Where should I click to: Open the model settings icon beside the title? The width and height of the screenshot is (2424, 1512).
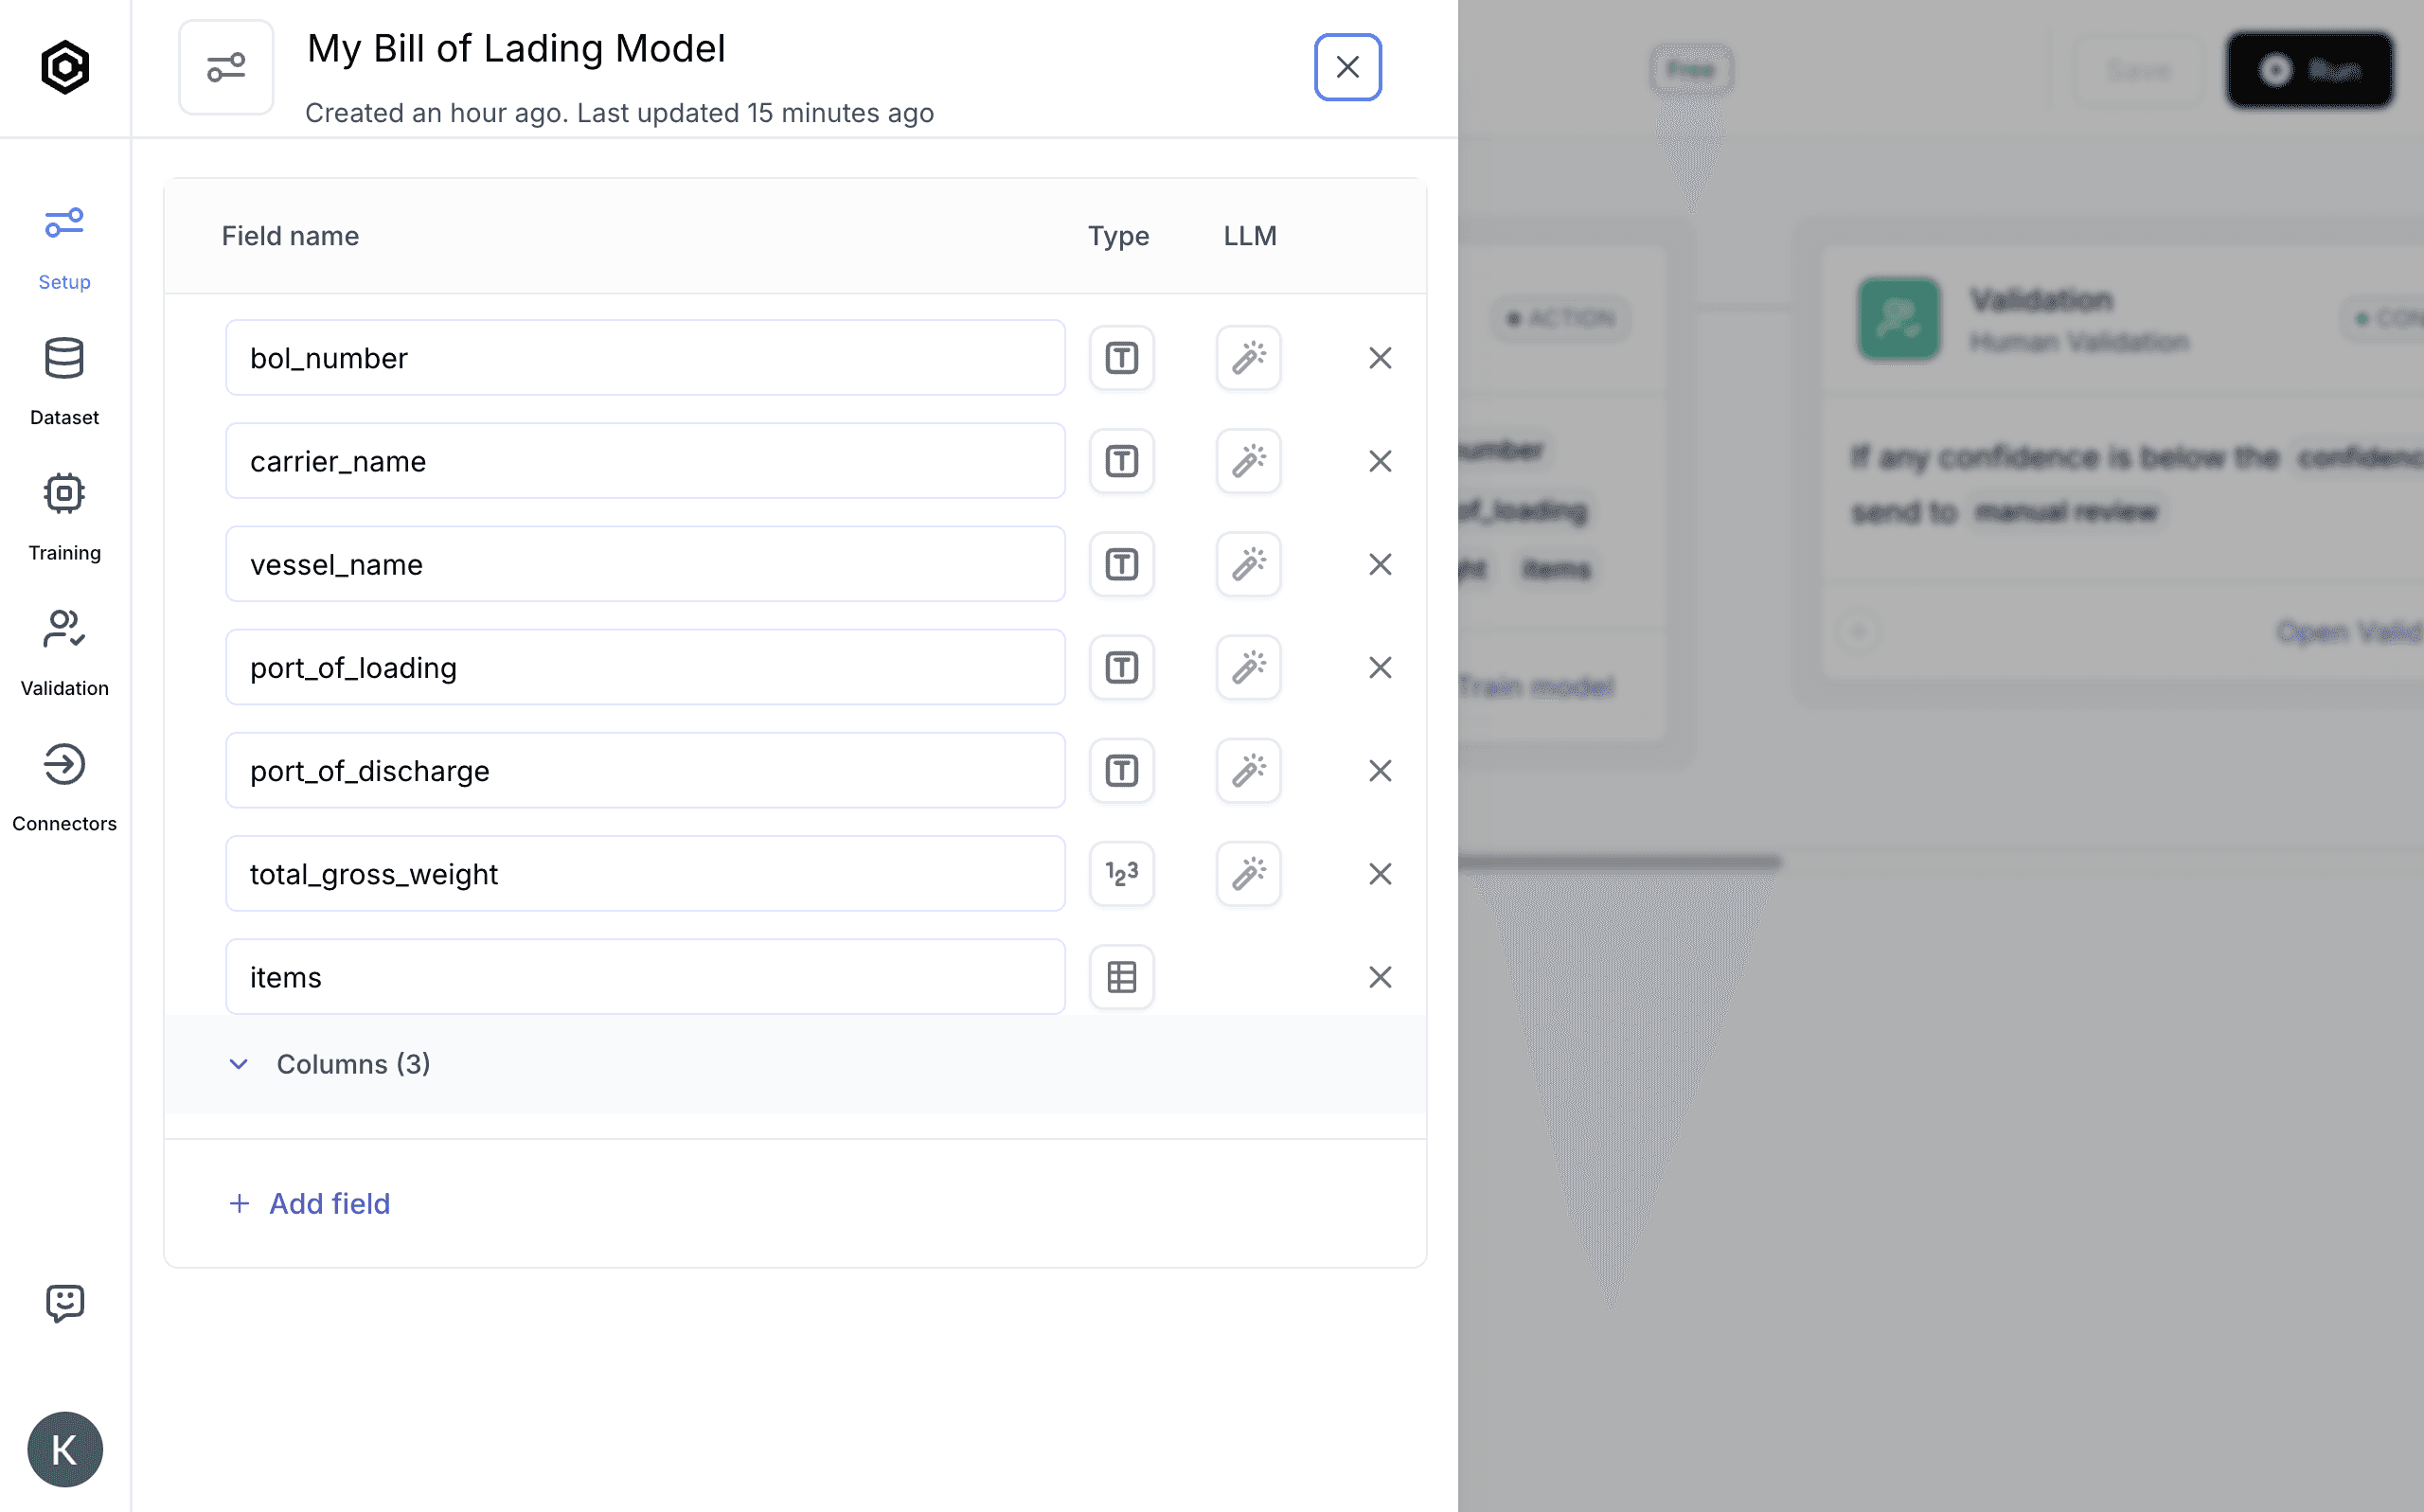[226, 66]
